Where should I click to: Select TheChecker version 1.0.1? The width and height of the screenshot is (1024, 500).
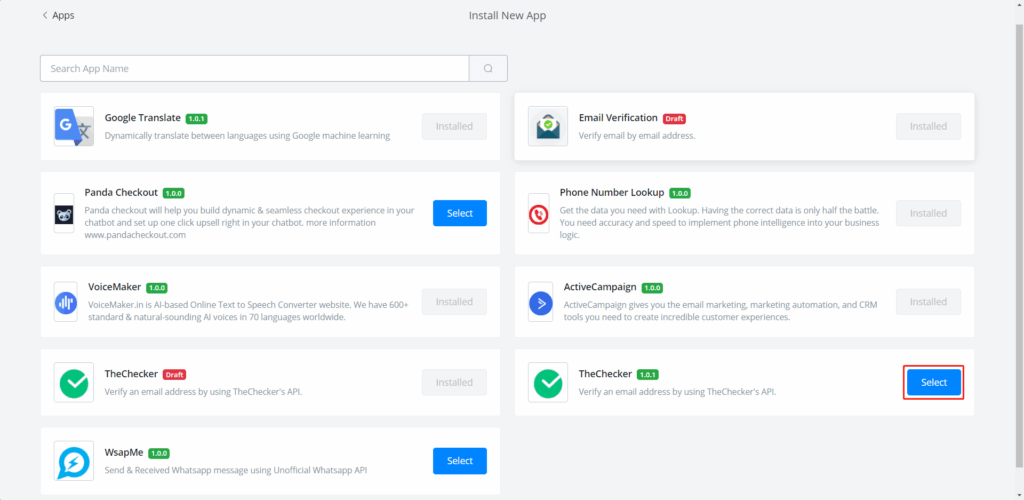(x=933, y=382)
